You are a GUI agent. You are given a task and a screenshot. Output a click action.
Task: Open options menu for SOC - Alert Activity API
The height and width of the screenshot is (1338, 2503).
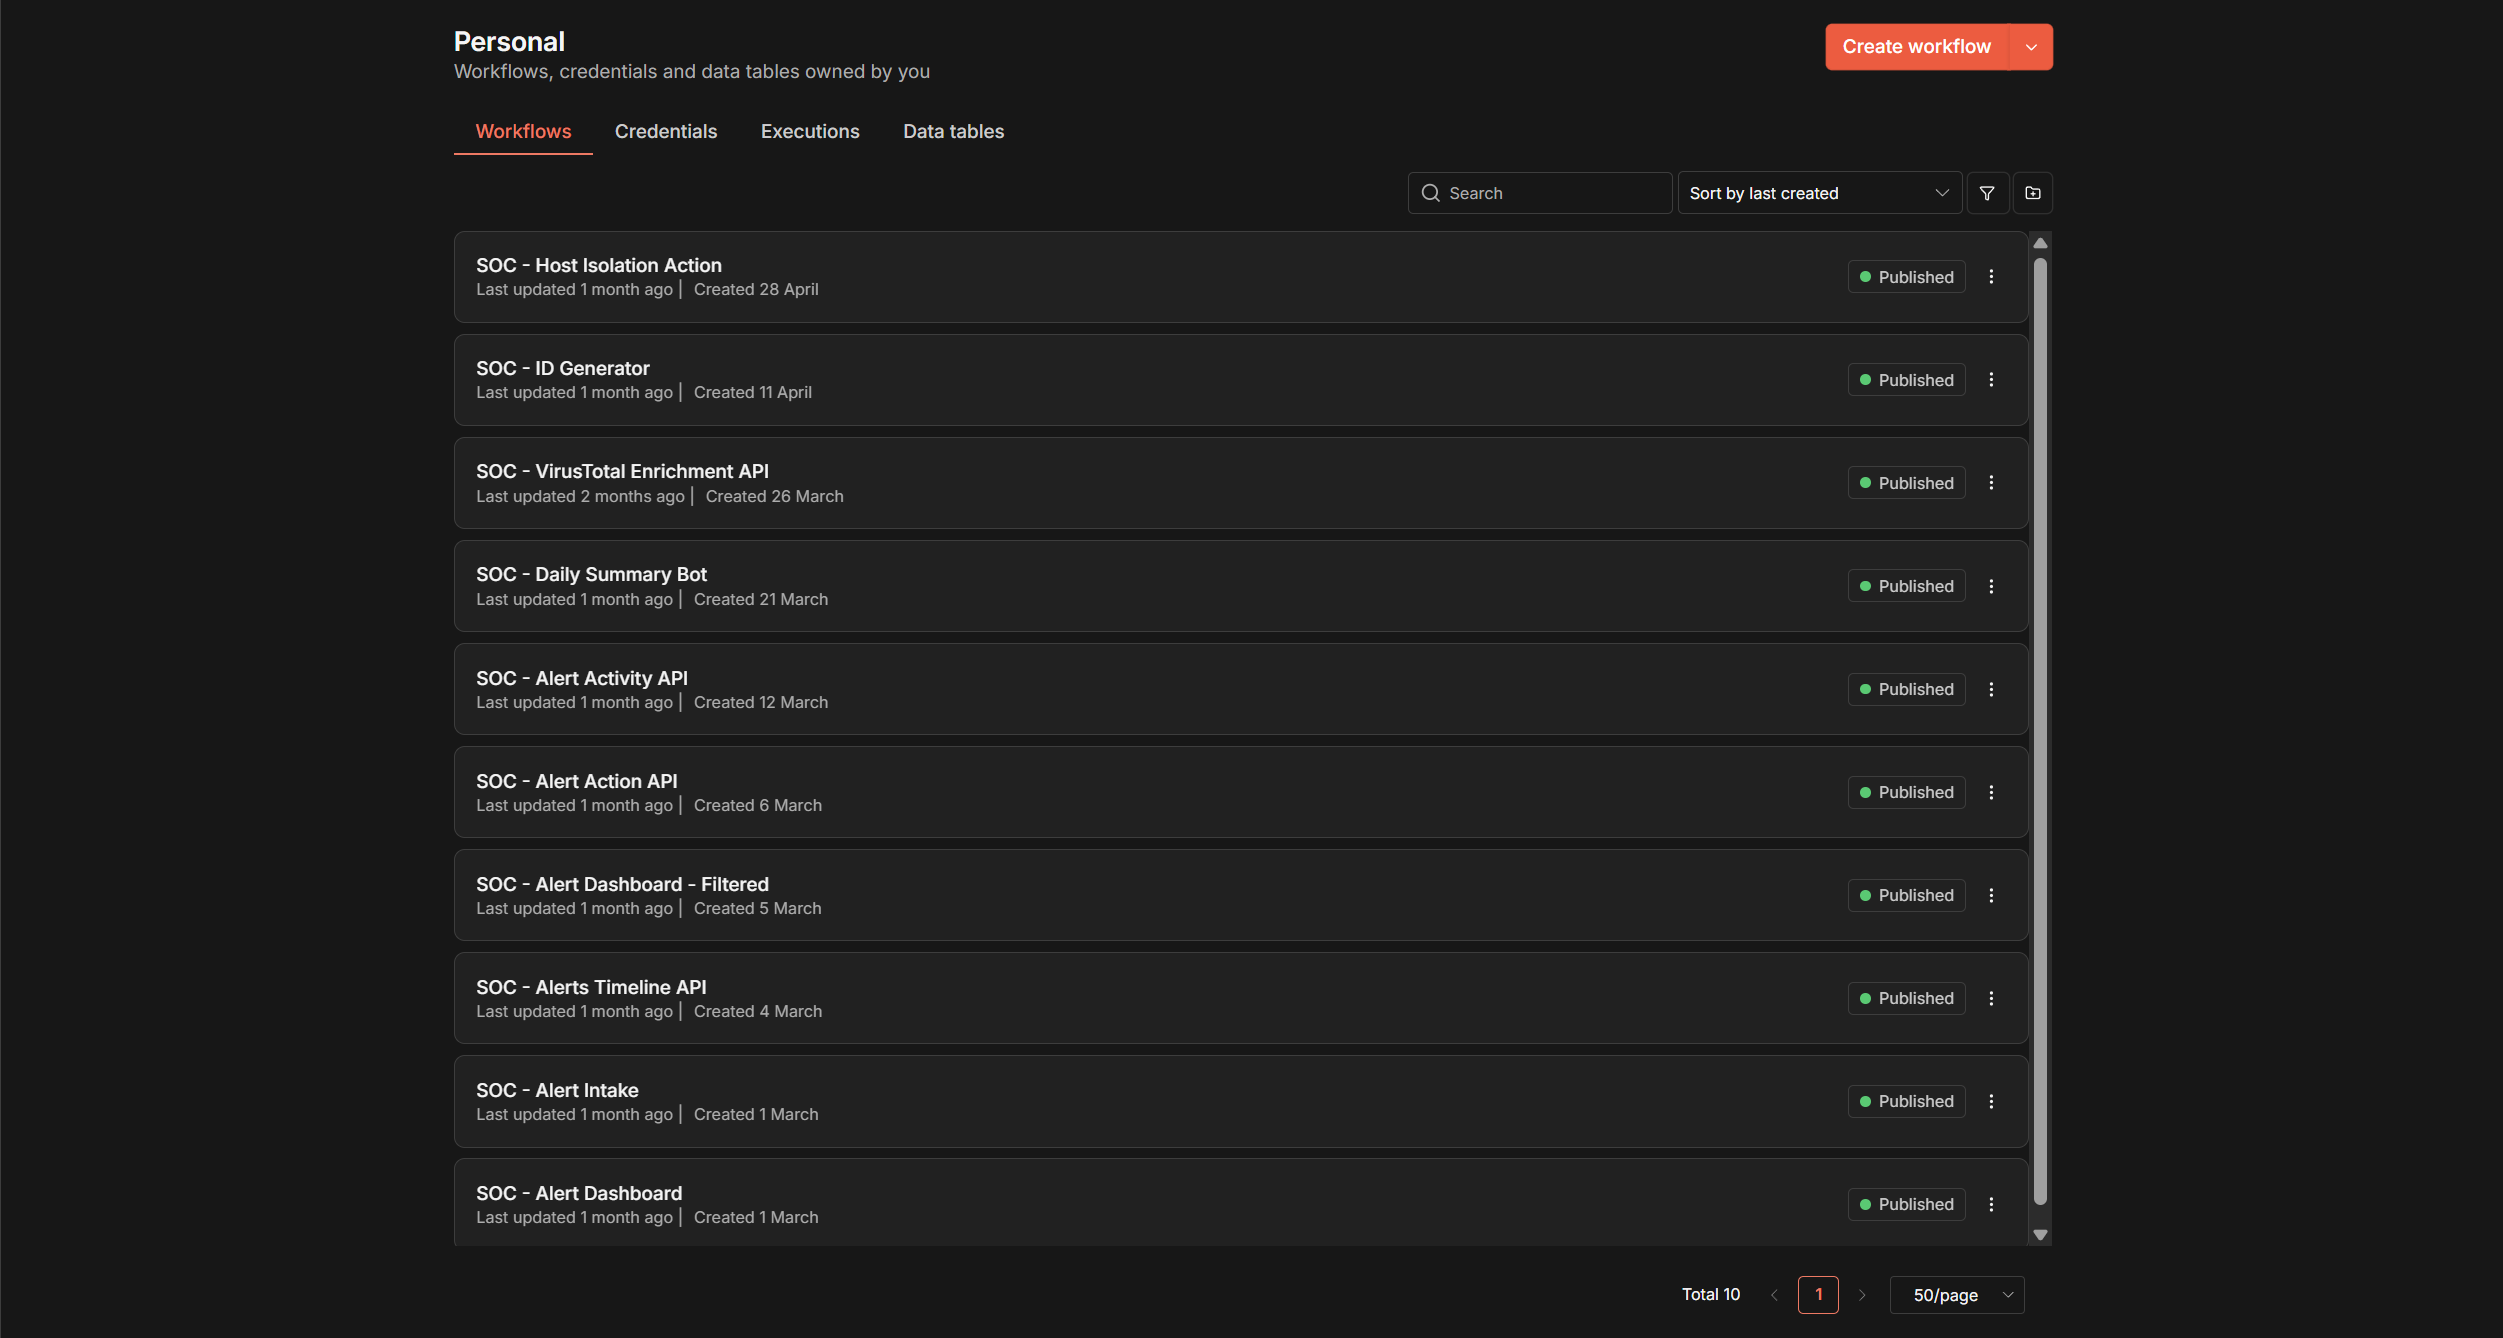(1991, 689)
